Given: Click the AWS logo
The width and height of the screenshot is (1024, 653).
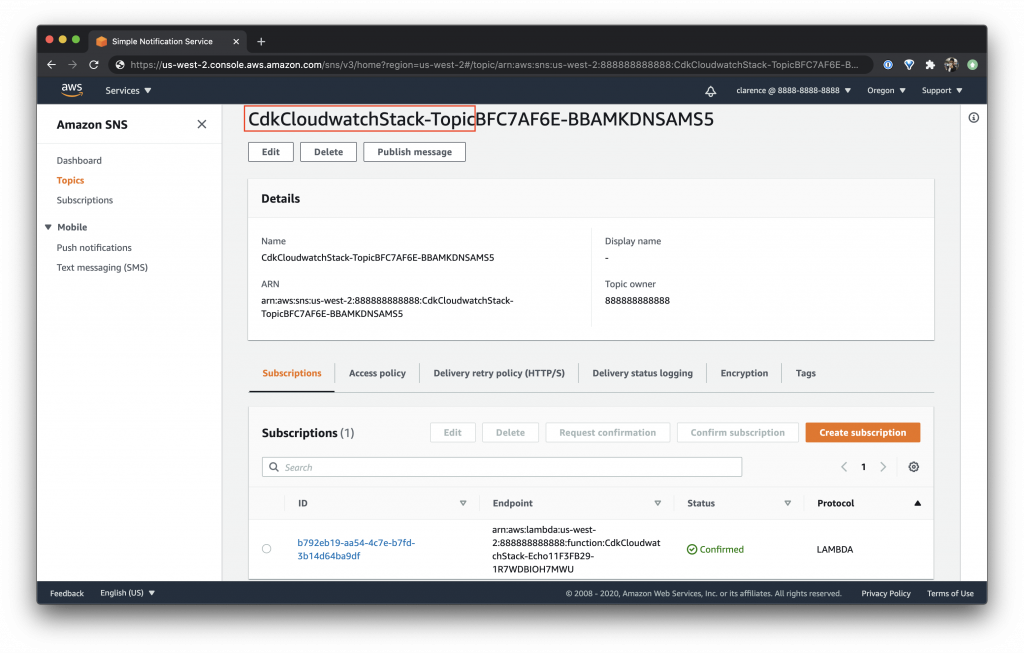Looking at the screenshot, I should click(x=72, y=90).
